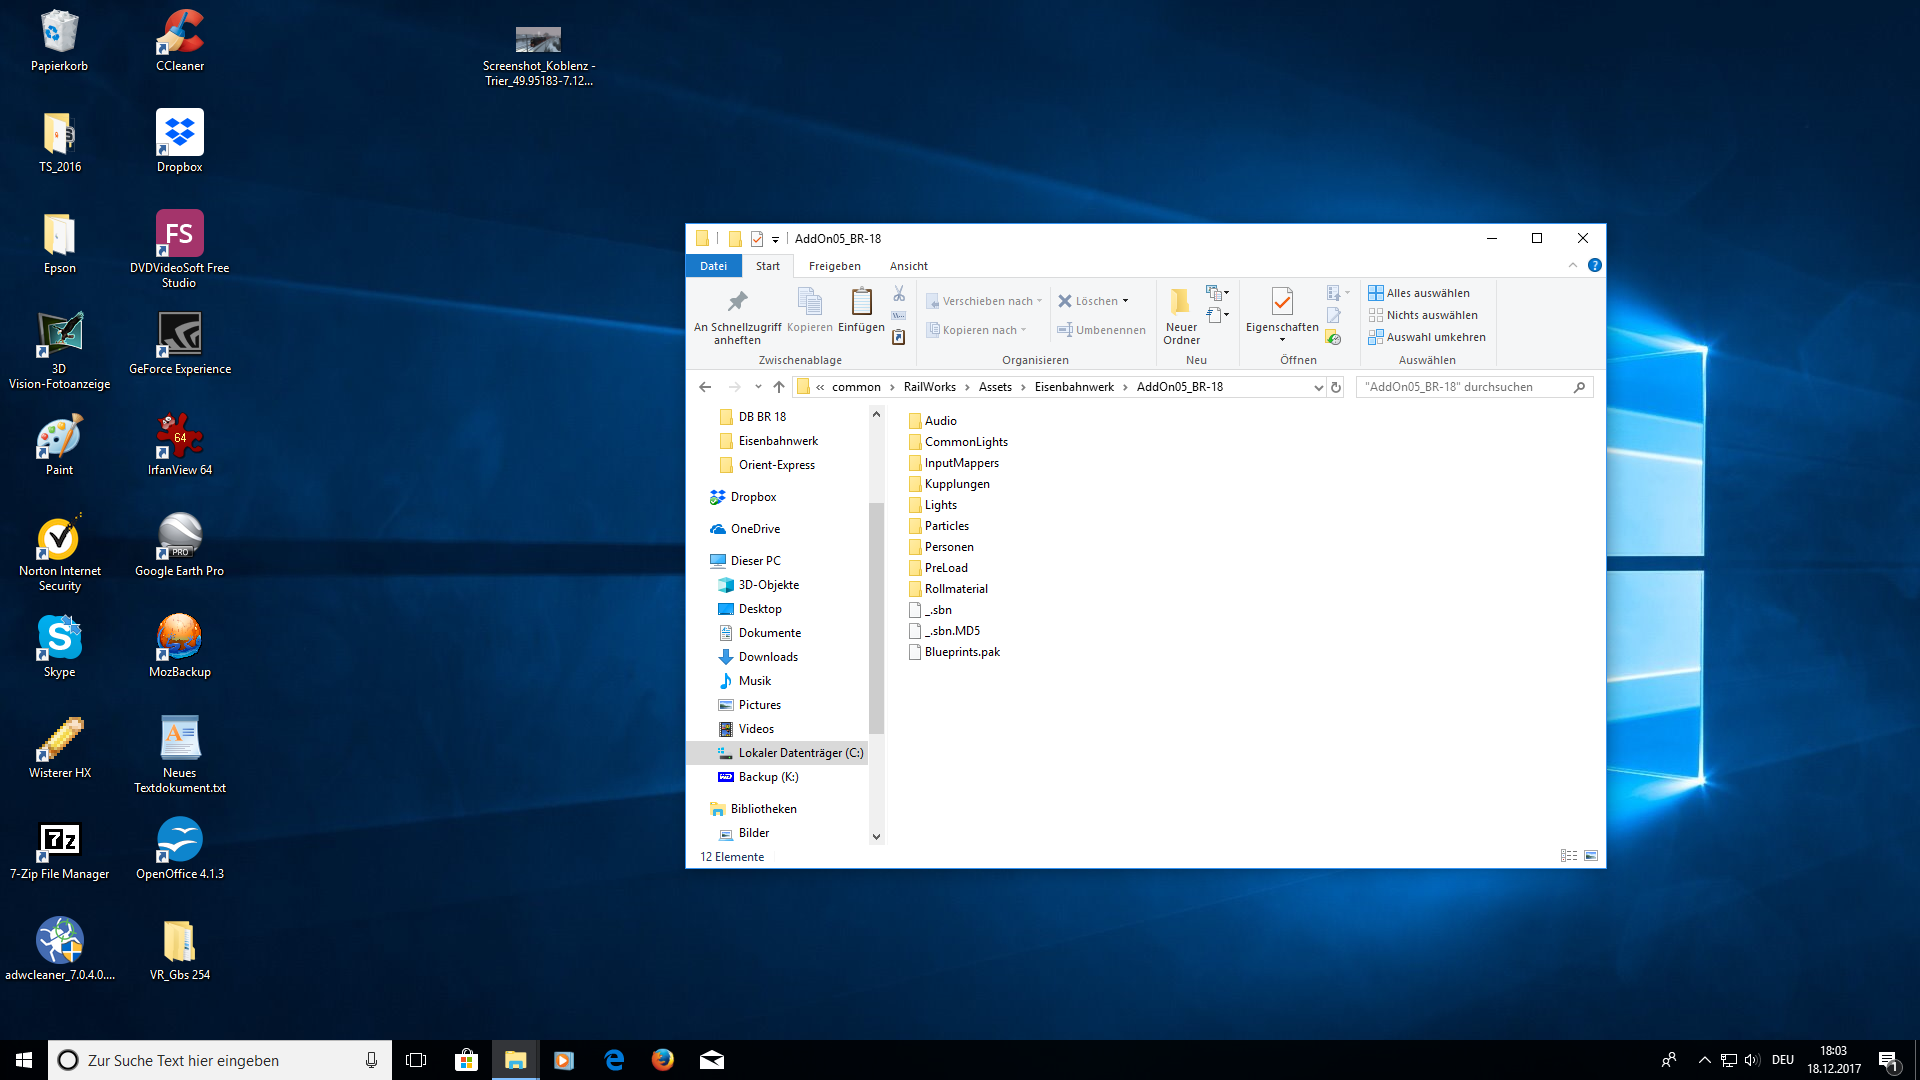
Task: Select Downloads in the navigation pane
Action: click(x=768, y=657)
